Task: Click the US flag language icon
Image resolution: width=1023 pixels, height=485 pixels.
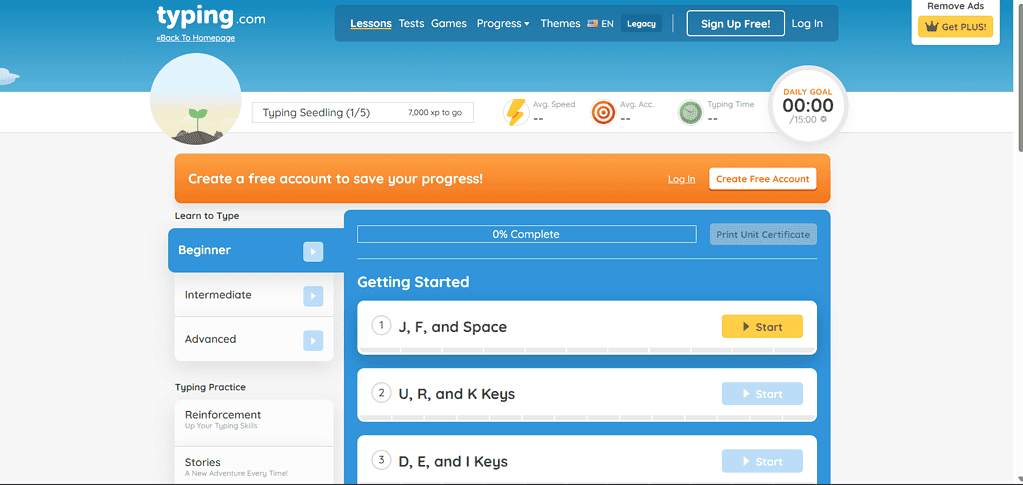Action: (592, 23)
